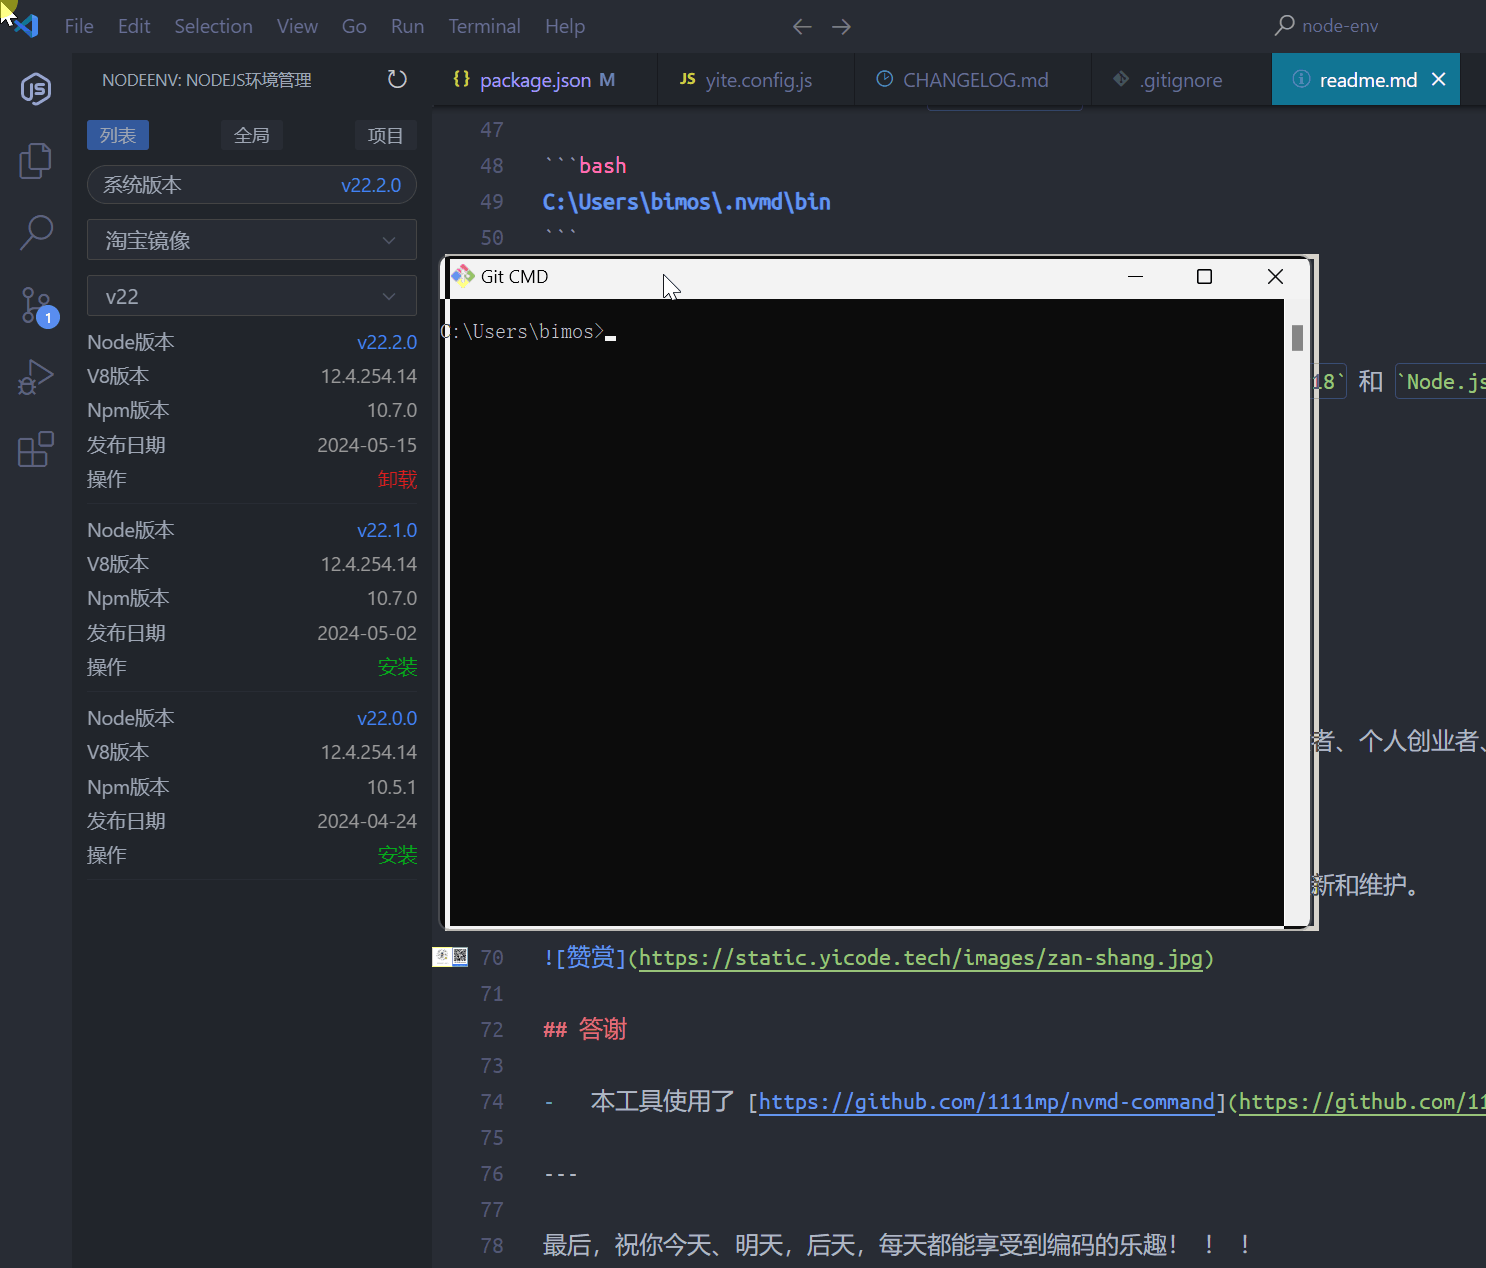
Task: Switch to the yite.config.js tab
Action: [757, 80]
